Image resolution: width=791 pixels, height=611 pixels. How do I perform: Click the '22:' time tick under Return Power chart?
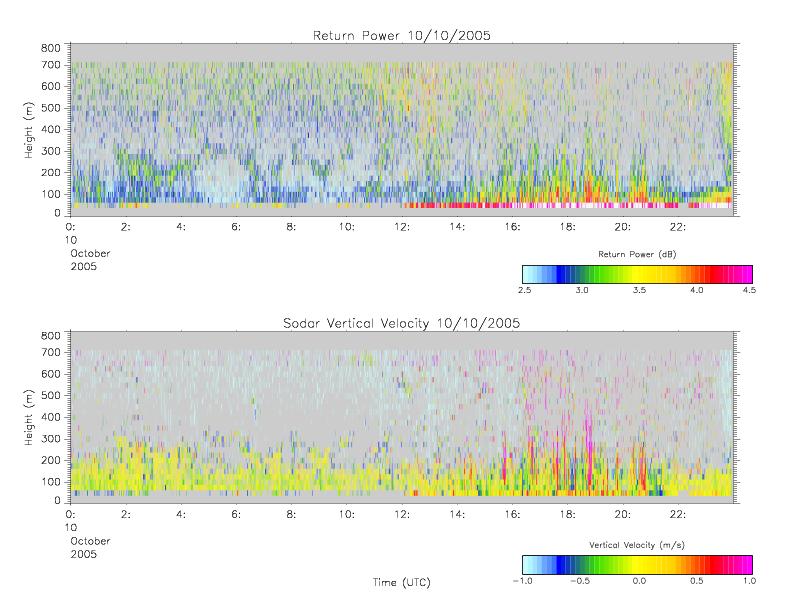[678, 227]
